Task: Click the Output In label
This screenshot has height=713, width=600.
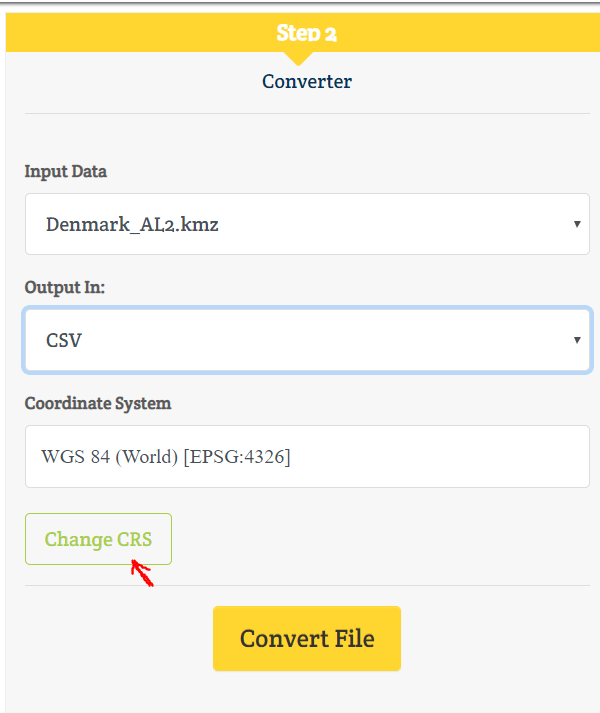Action: pos(65,287)
